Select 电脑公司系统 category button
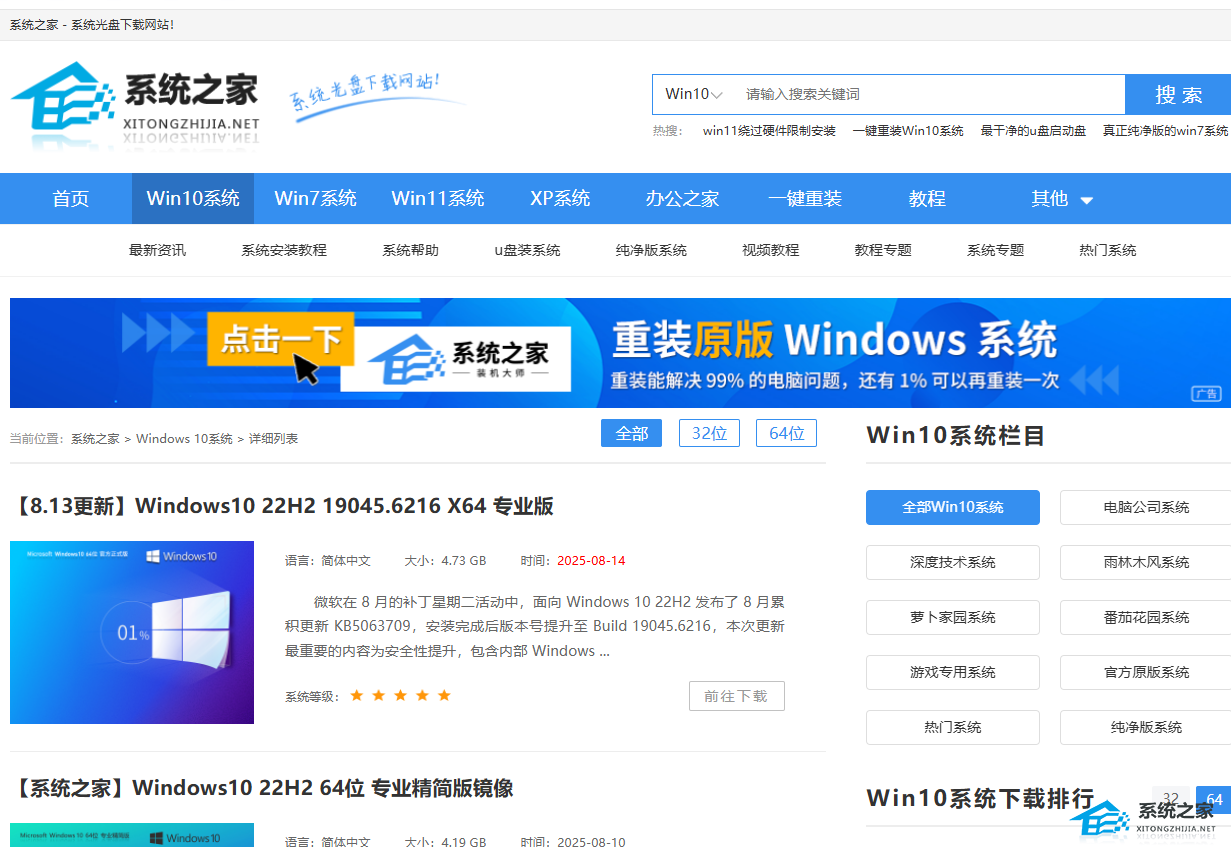 1146,507
